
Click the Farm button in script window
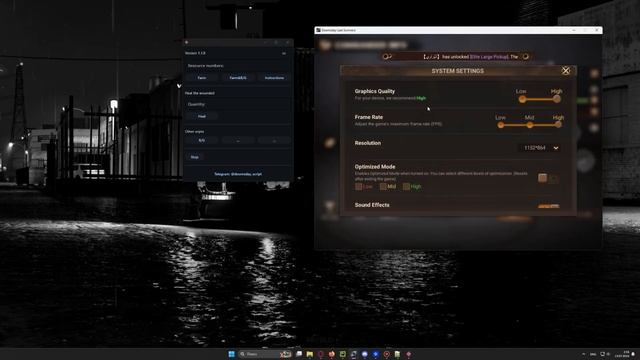click(202, 78)
